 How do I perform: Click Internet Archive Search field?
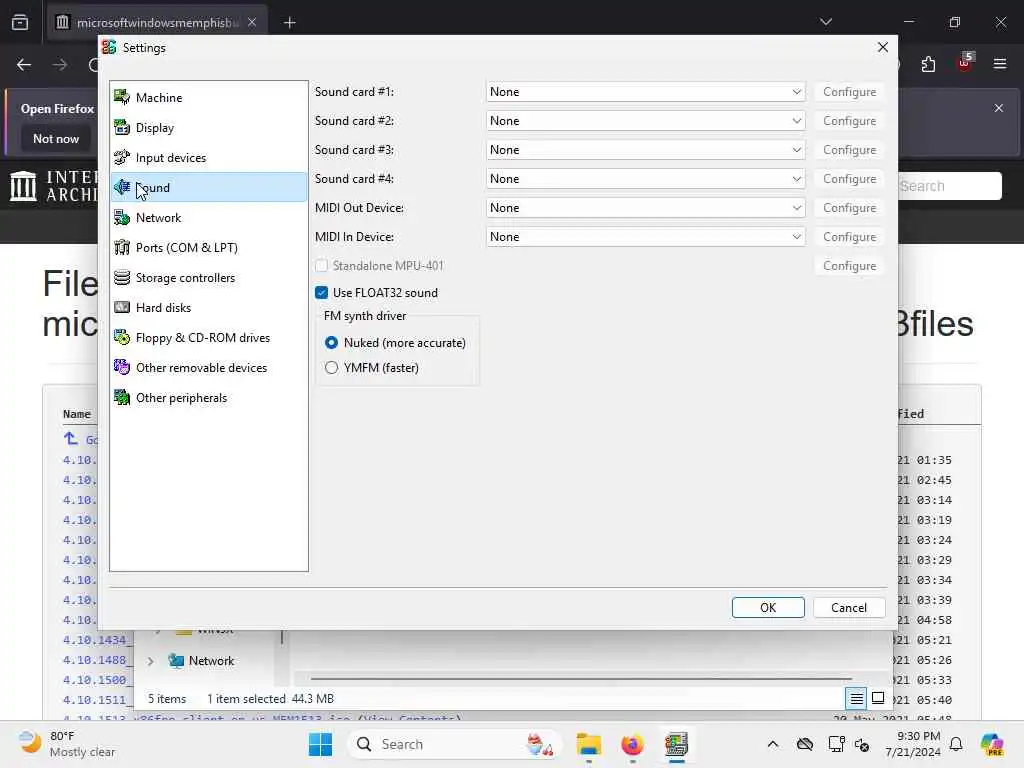[x=949, y=186]
